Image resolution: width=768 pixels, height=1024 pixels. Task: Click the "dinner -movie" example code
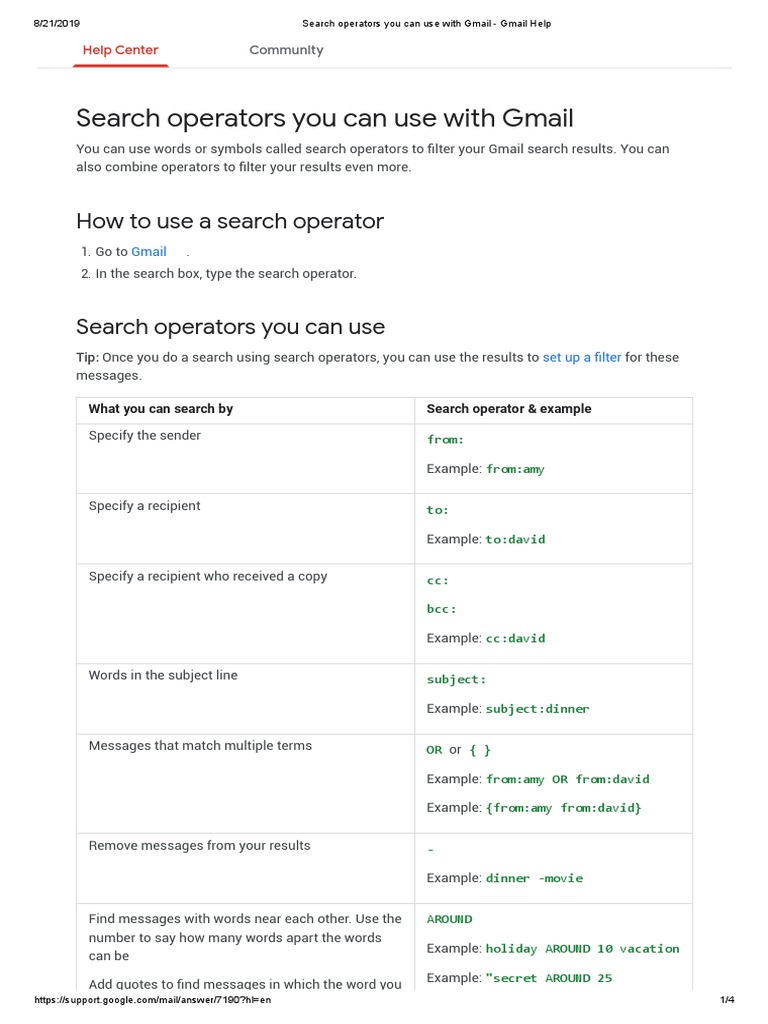[534, 878]
